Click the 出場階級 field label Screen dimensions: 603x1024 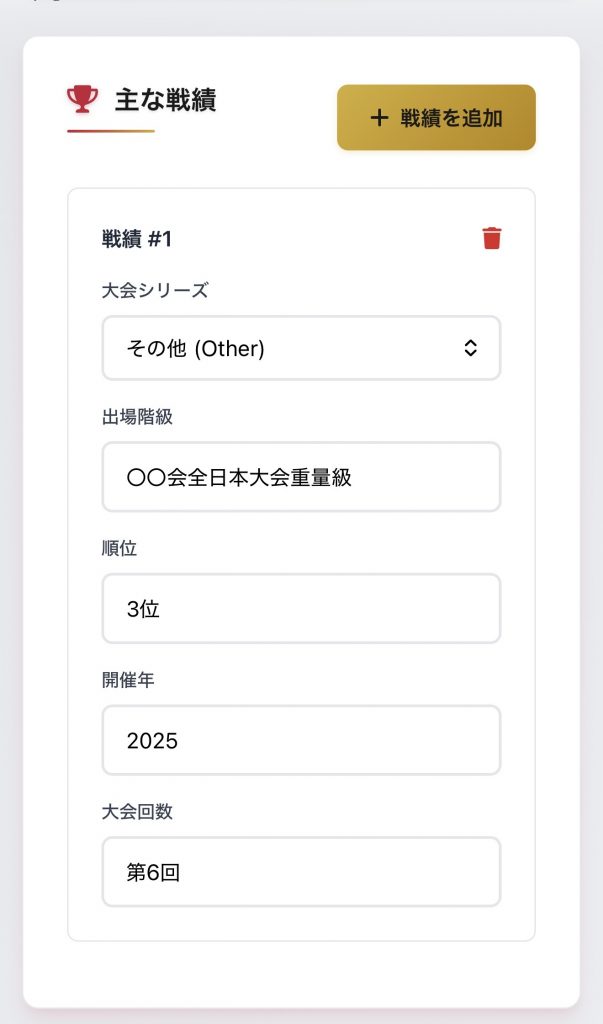pos(137,417)
